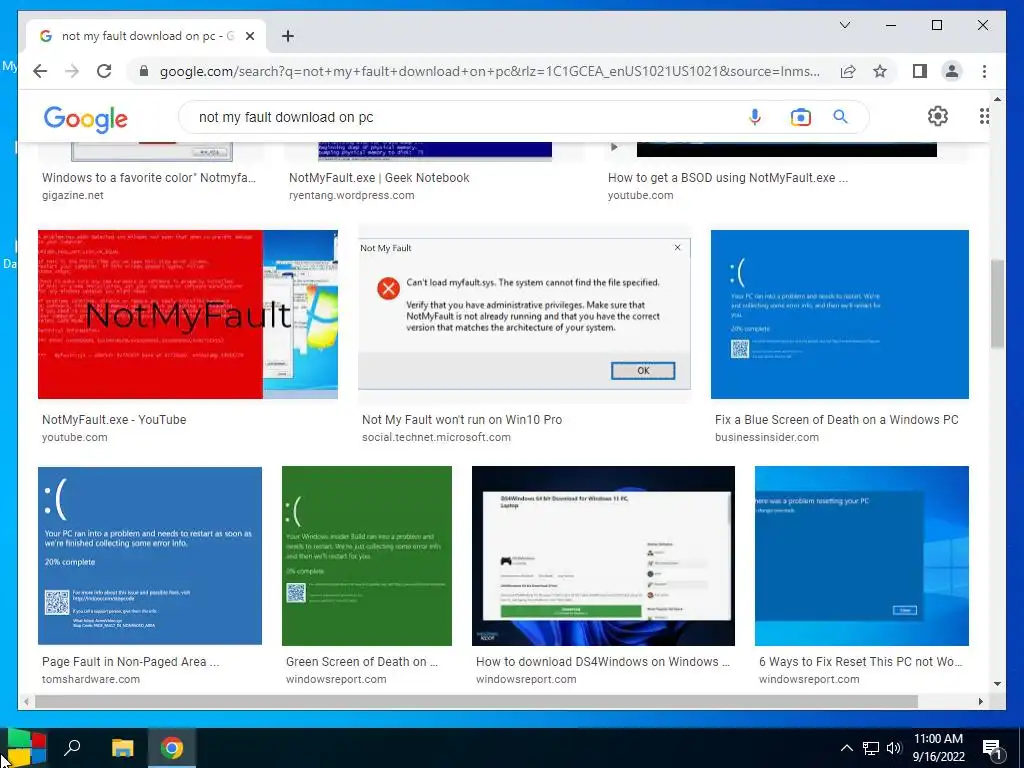
Task: Open '6 Ways to Fix Reset This PC' link
Action: point(860,662)
